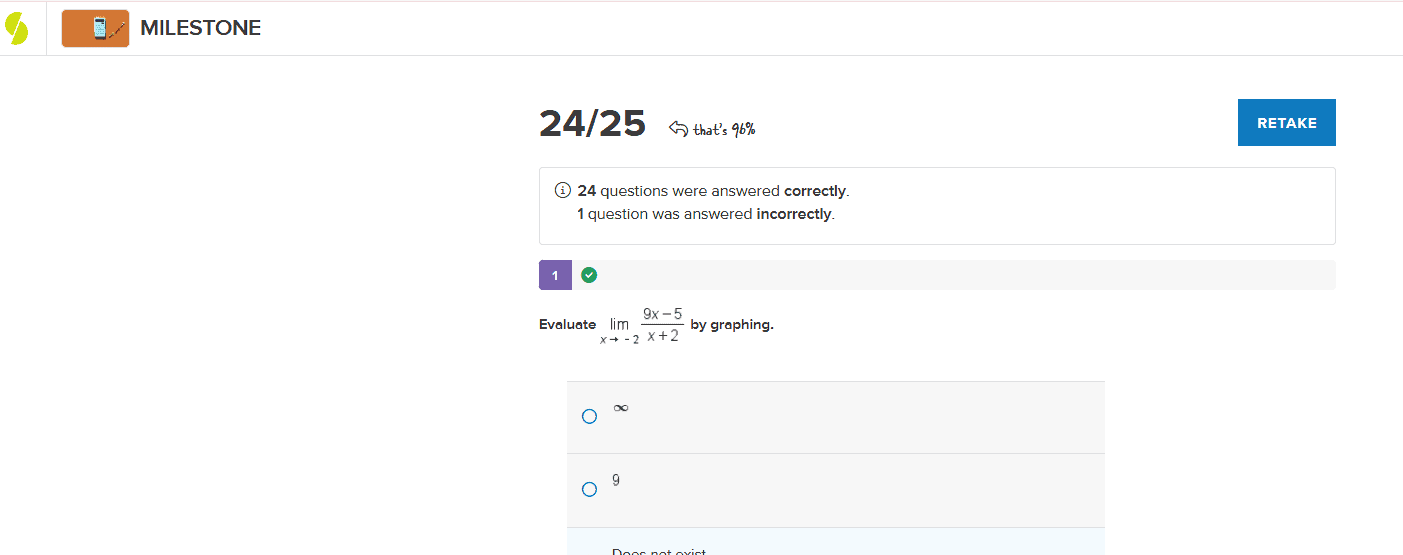Click the "answered correctly" summary line

[x=713, y=191]
